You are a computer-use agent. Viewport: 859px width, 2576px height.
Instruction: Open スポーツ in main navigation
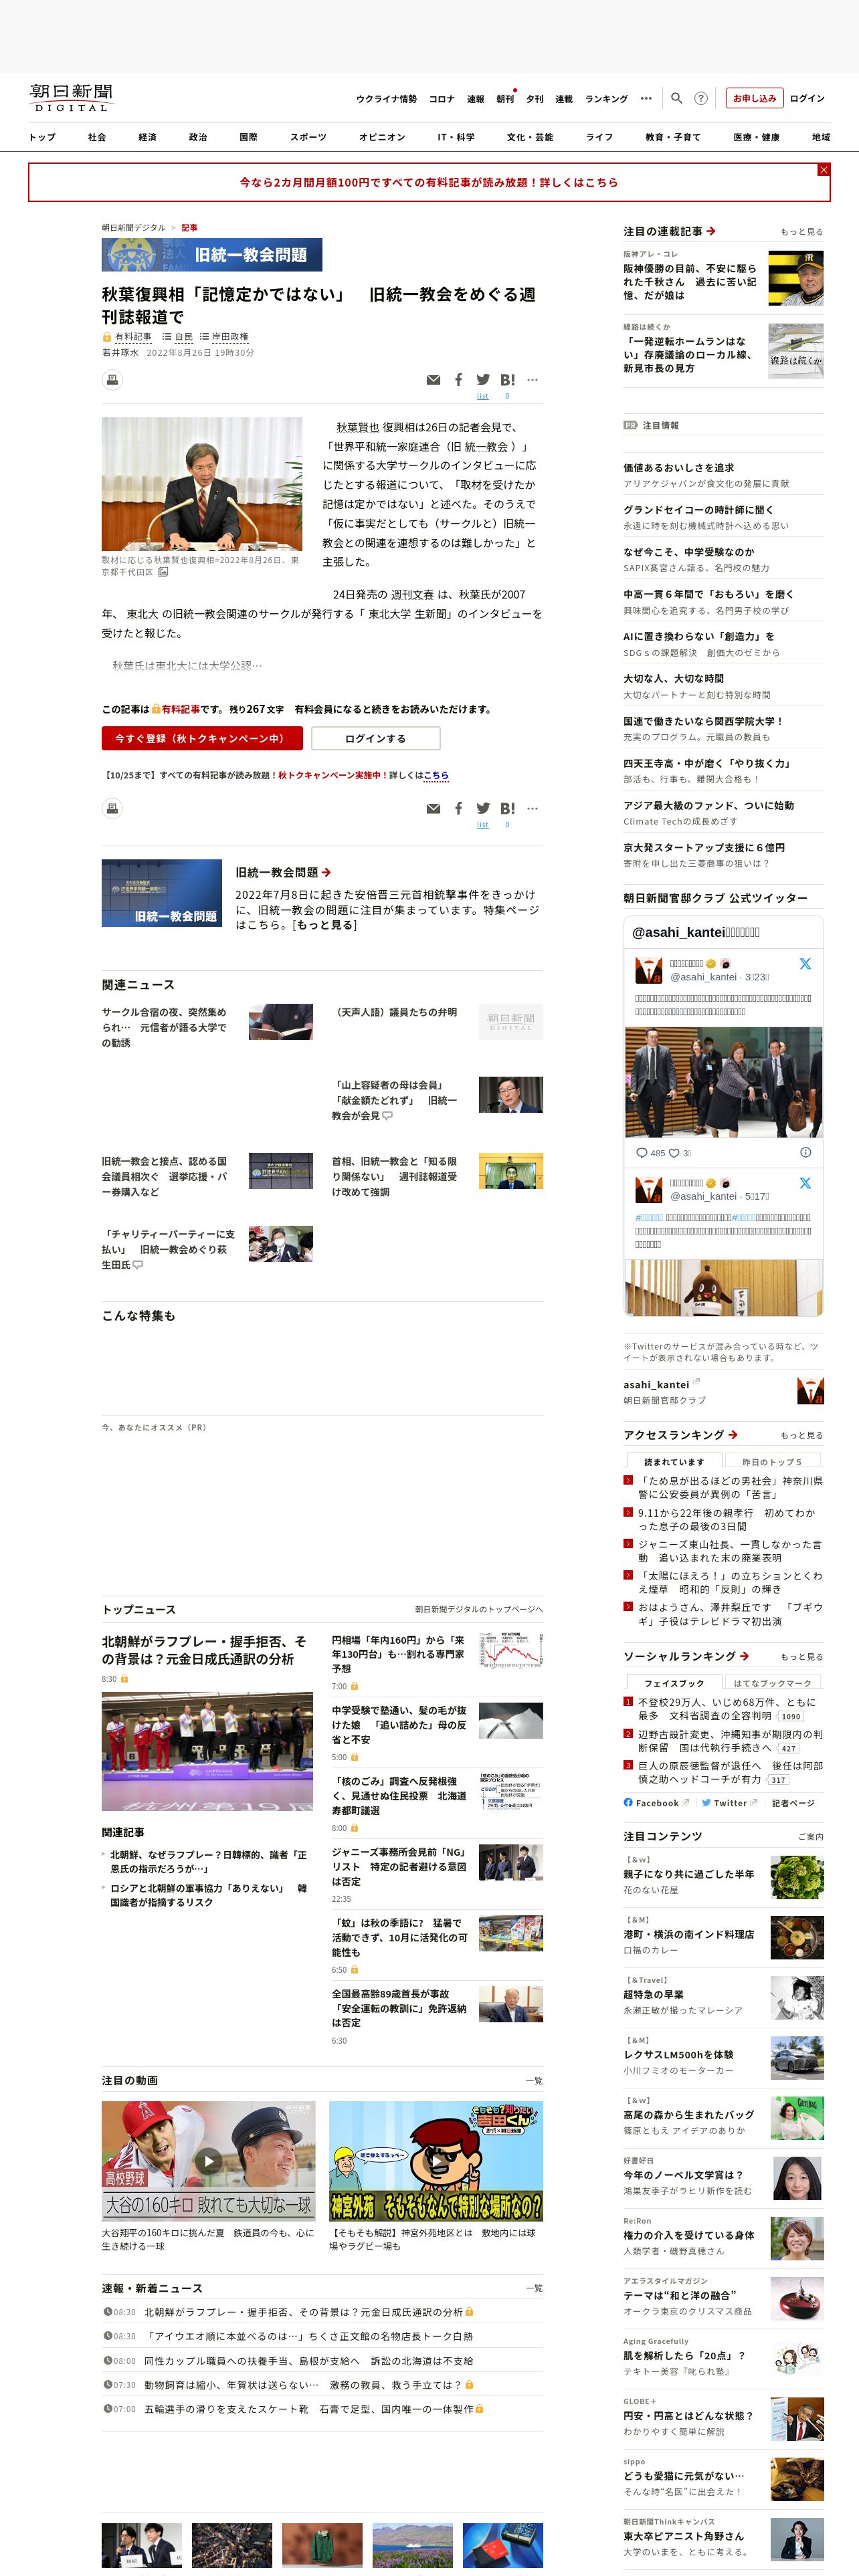pyautogui.click(x=308, y=137)
